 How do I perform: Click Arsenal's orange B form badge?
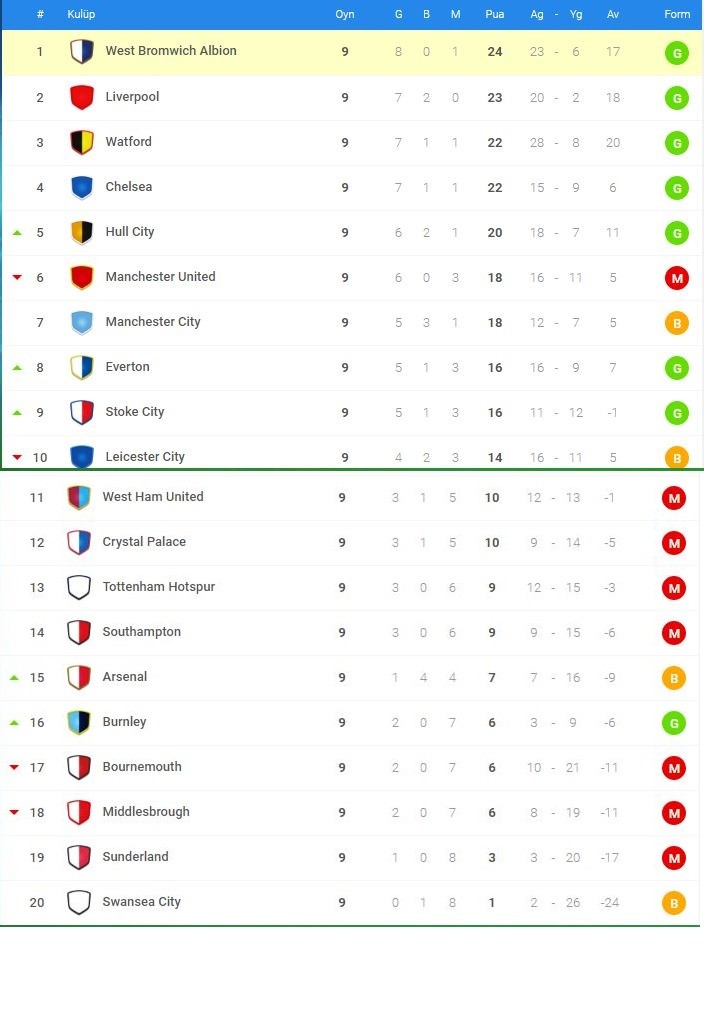[674, 679]
